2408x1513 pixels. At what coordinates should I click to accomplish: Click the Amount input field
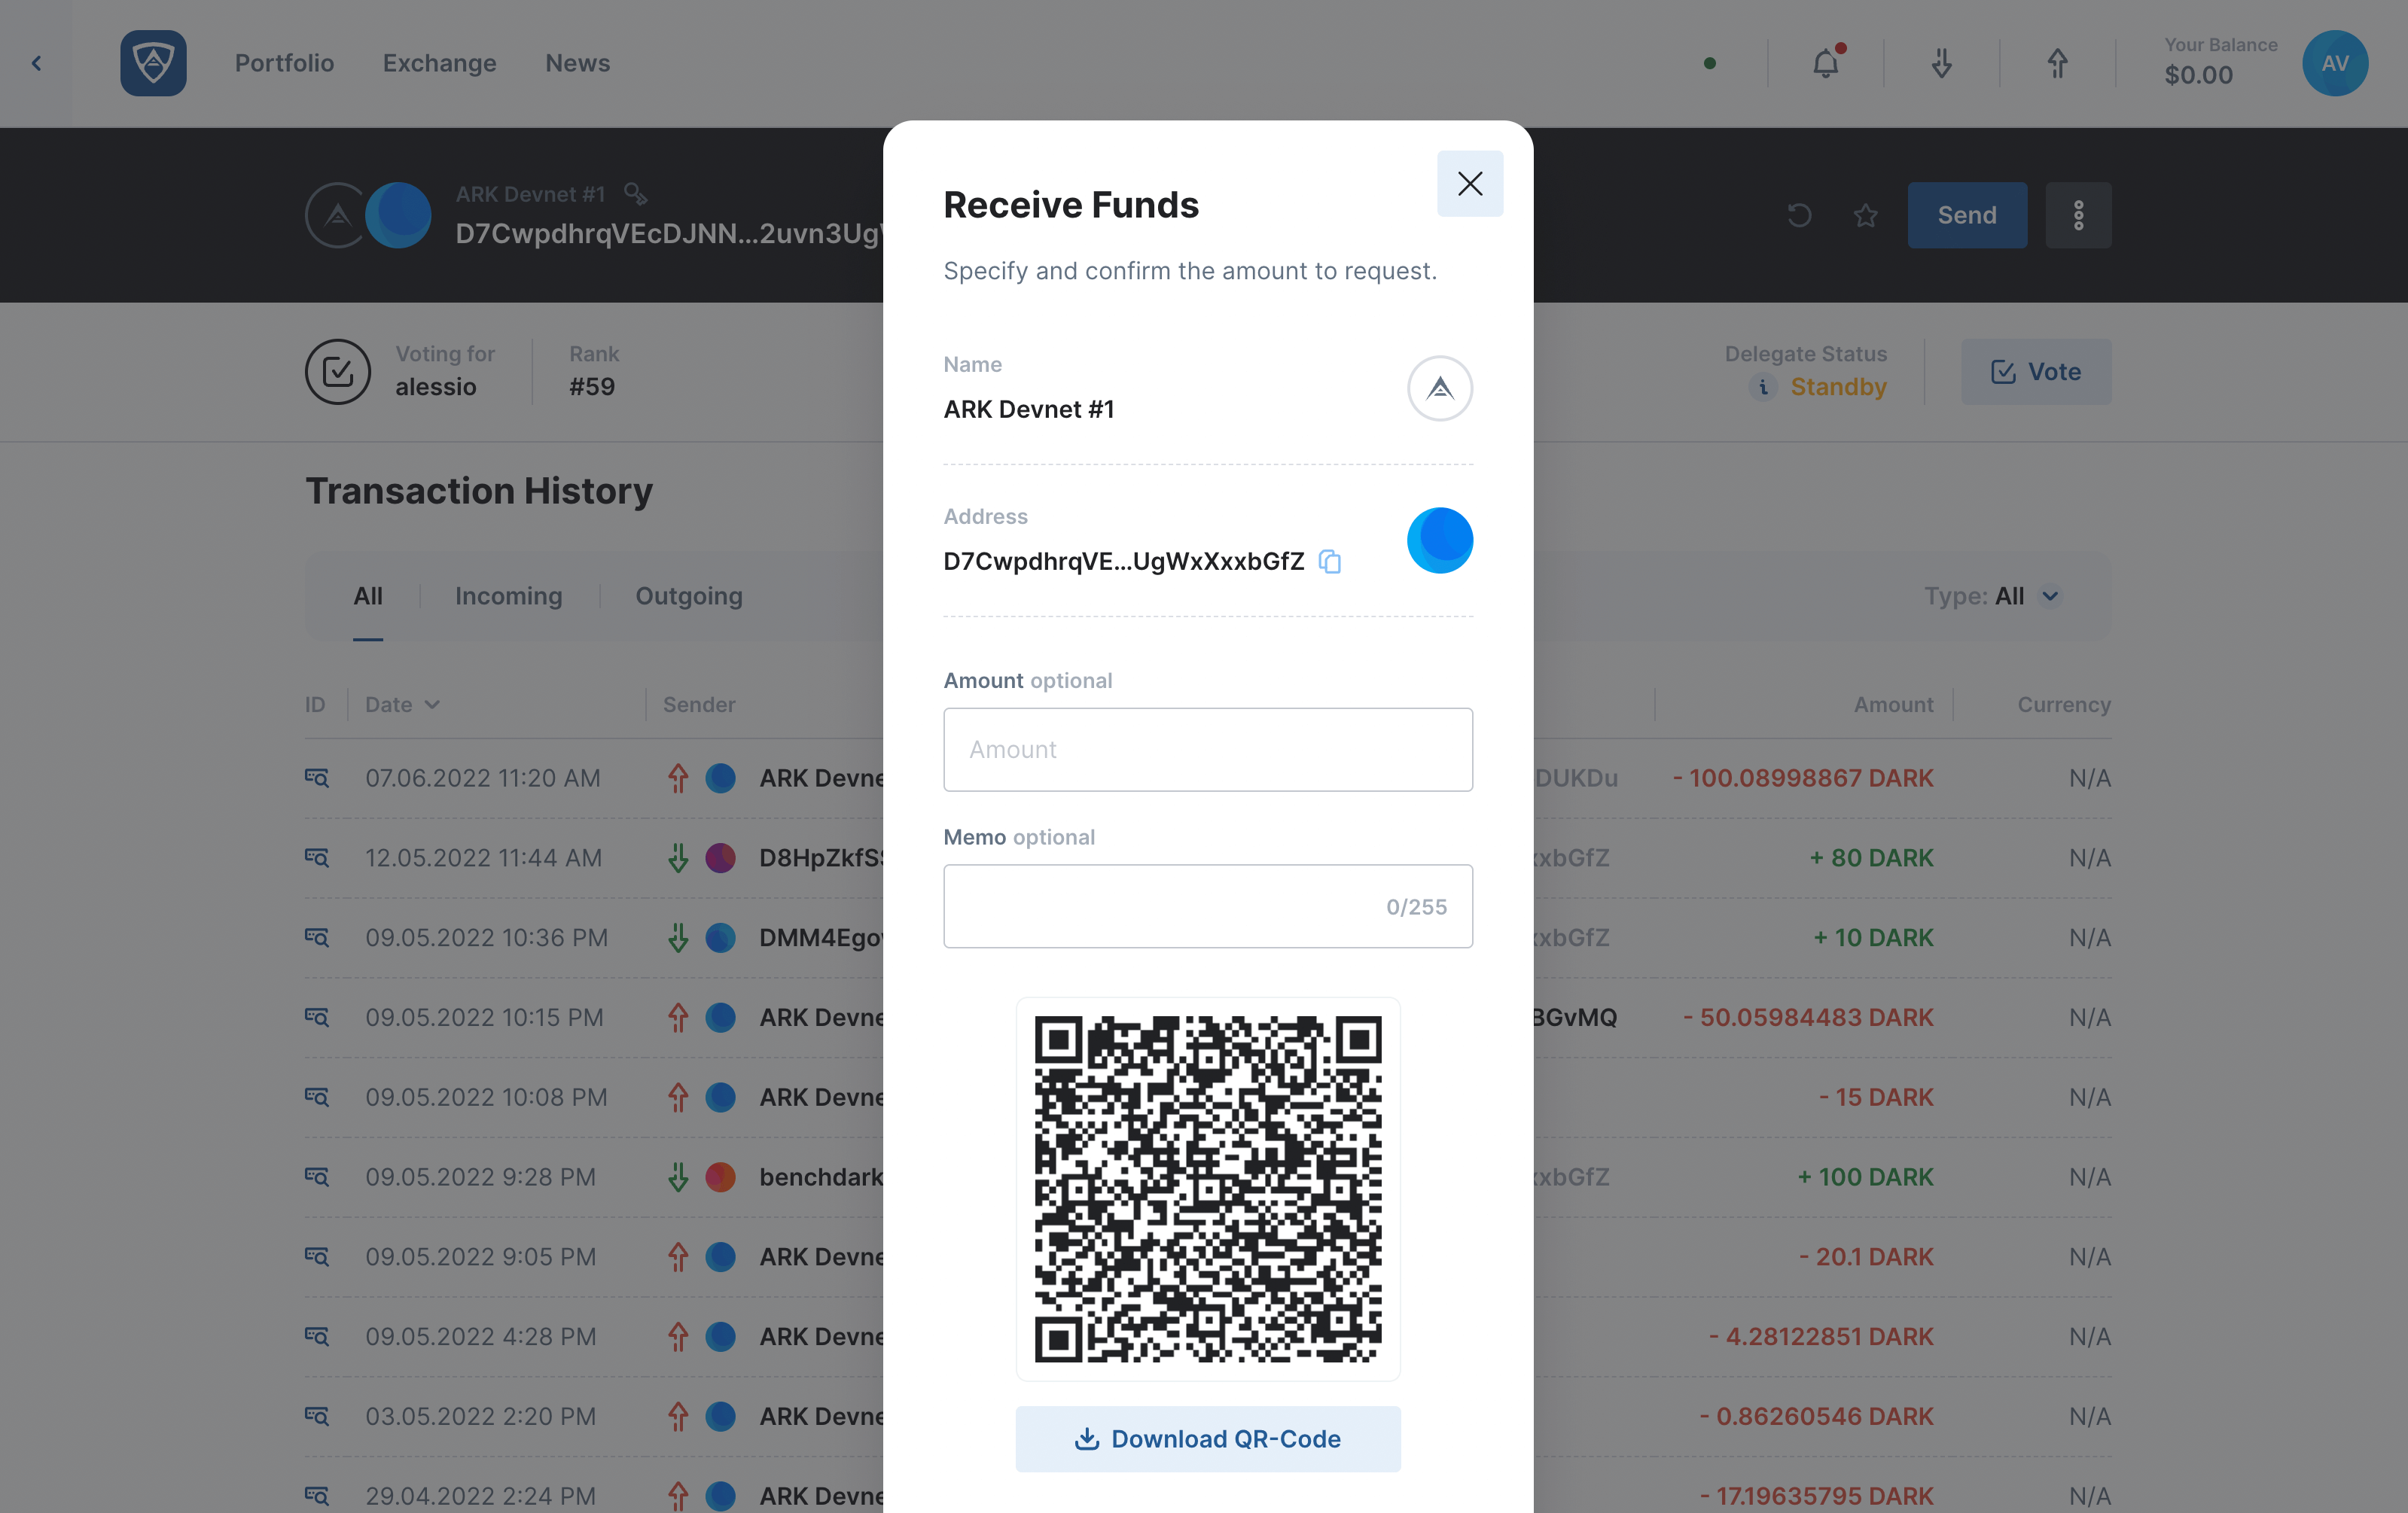click(1208, 750)
